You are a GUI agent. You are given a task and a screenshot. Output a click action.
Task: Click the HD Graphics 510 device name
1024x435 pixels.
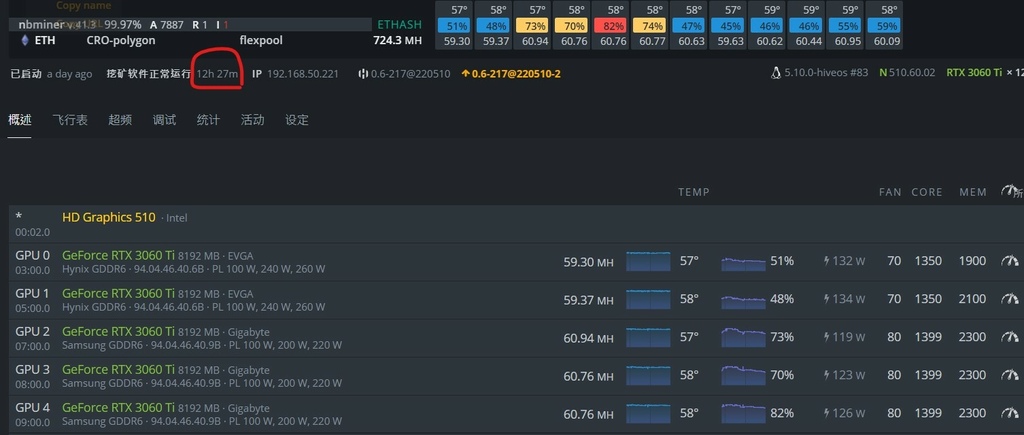pos(108,217)
